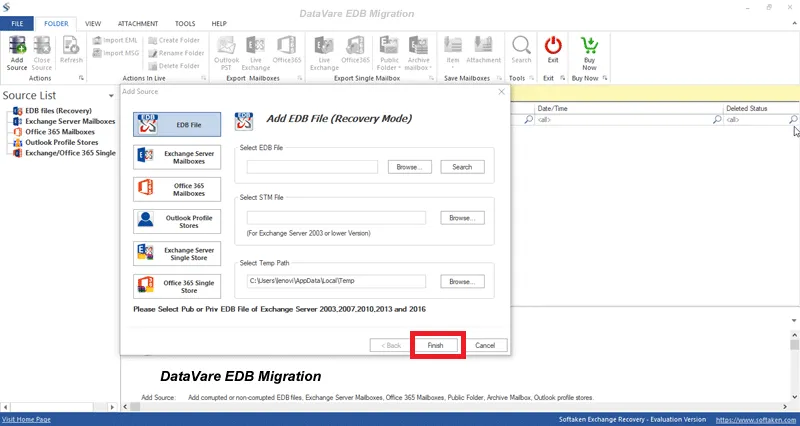Choose Create Folder in the ribbon
The height and width of the screenshot is (426, 800).
[x=173, y=40]
